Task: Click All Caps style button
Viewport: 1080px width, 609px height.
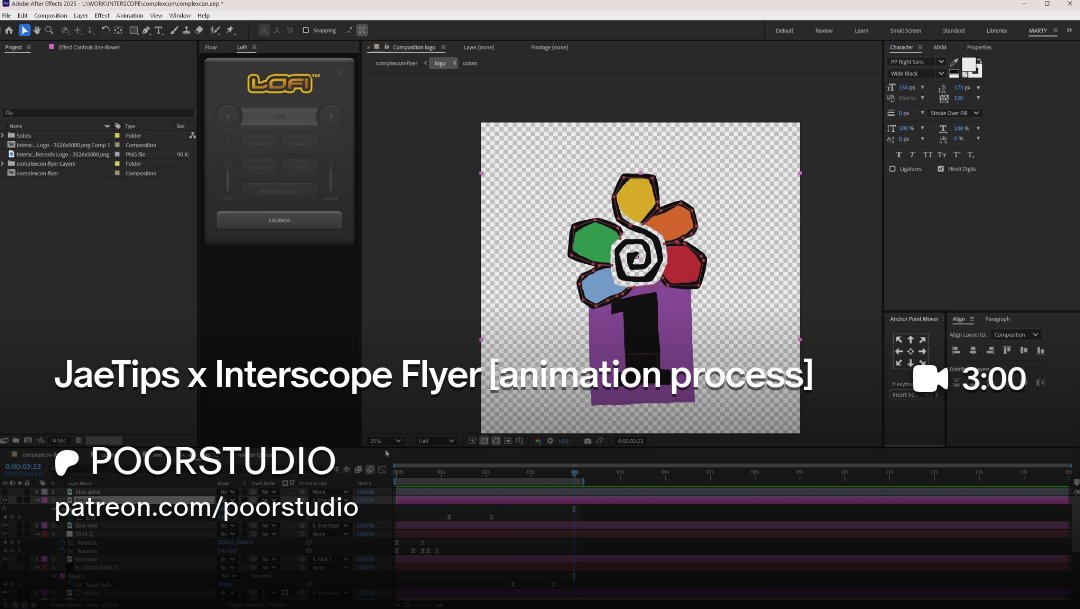Action: [928, 155]
